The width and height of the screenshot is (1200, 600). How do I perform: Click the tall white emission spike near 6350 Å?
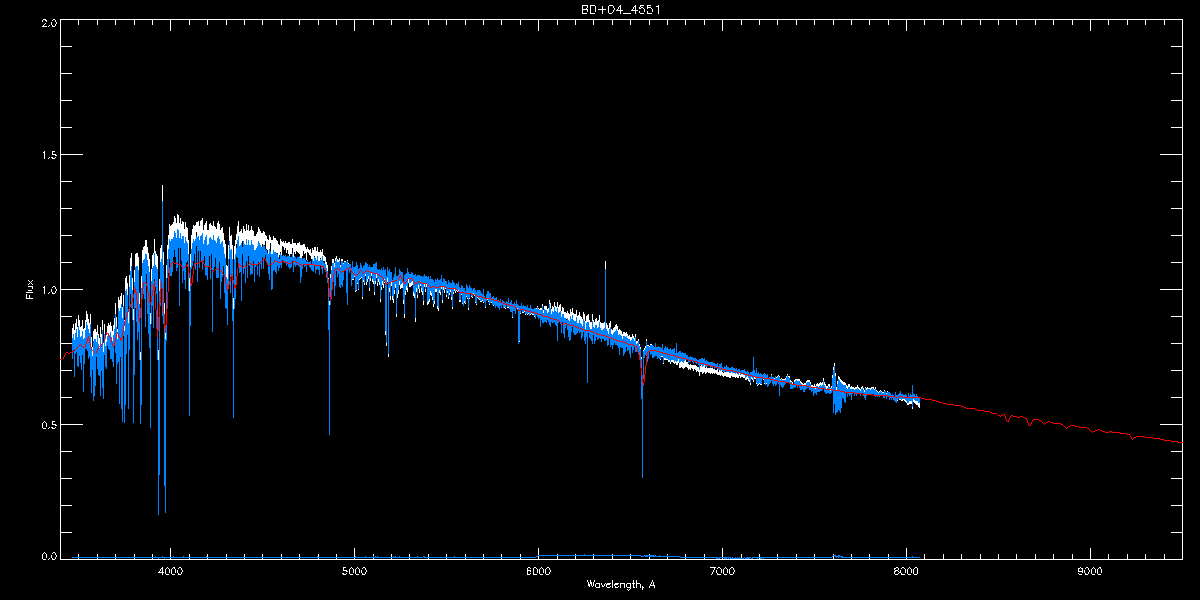point(605,290)
